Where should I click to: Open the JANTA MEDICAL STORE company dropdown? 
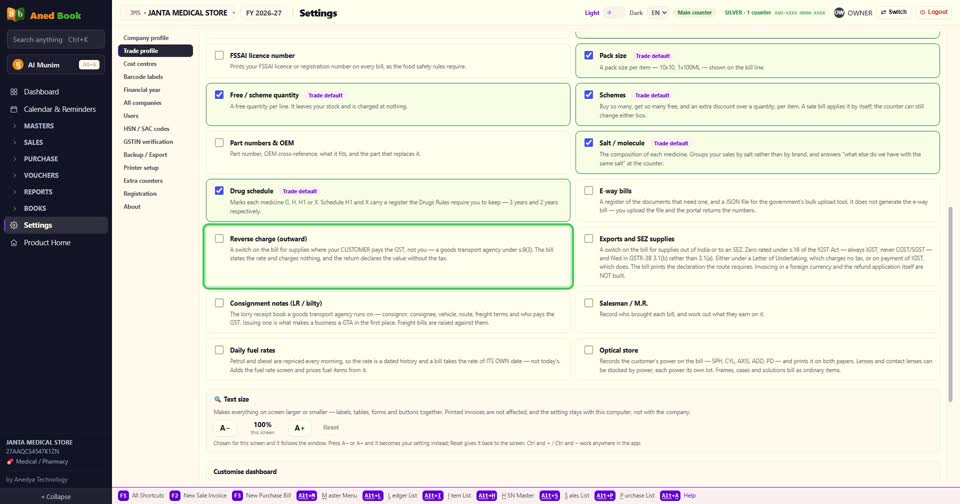click(180, 13)
